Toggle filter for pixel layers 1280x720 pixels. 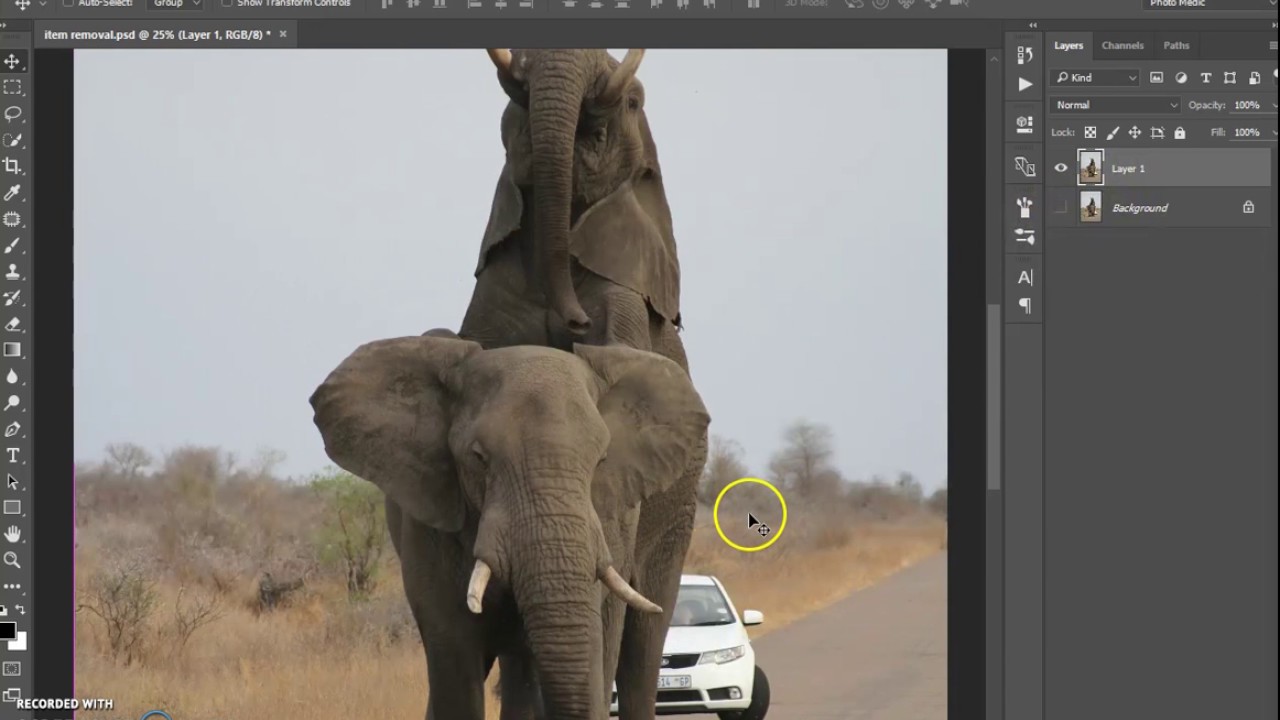[x=1157, y=78]
